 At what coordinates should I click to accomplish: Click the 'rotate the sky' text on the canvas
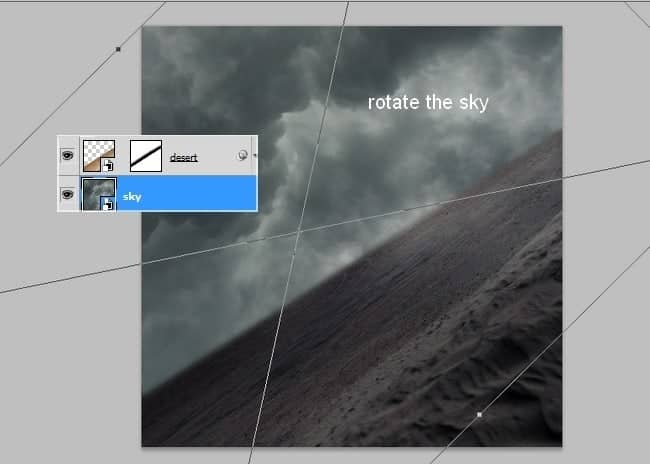[428, 103]
